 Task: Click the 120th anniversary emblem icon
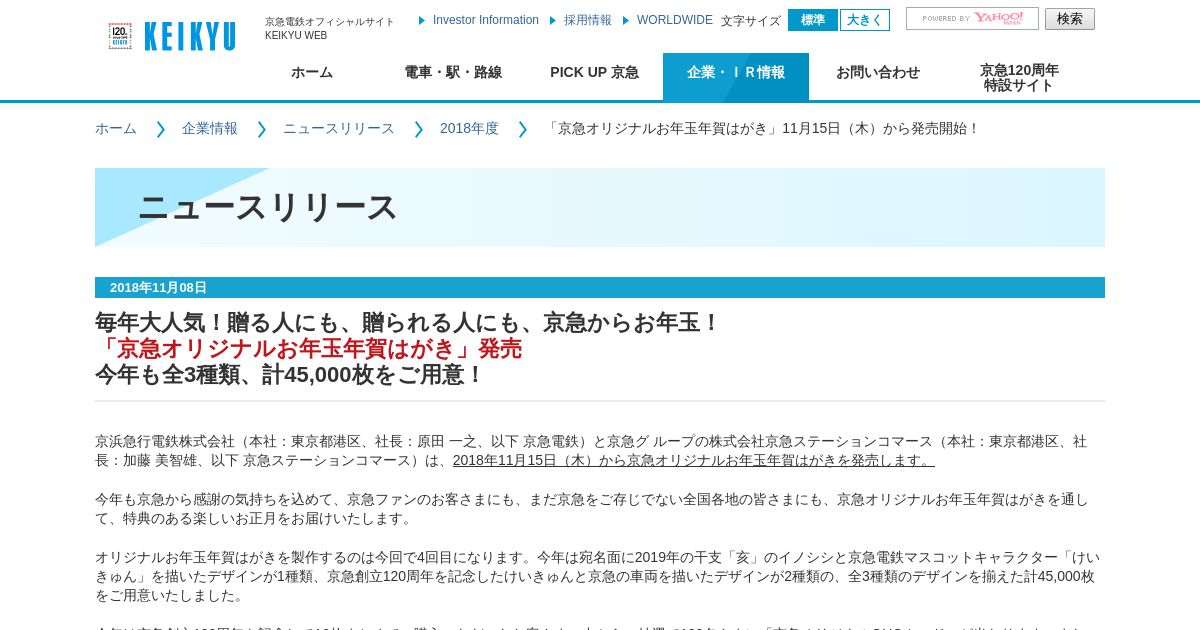(x=120, y=36)
